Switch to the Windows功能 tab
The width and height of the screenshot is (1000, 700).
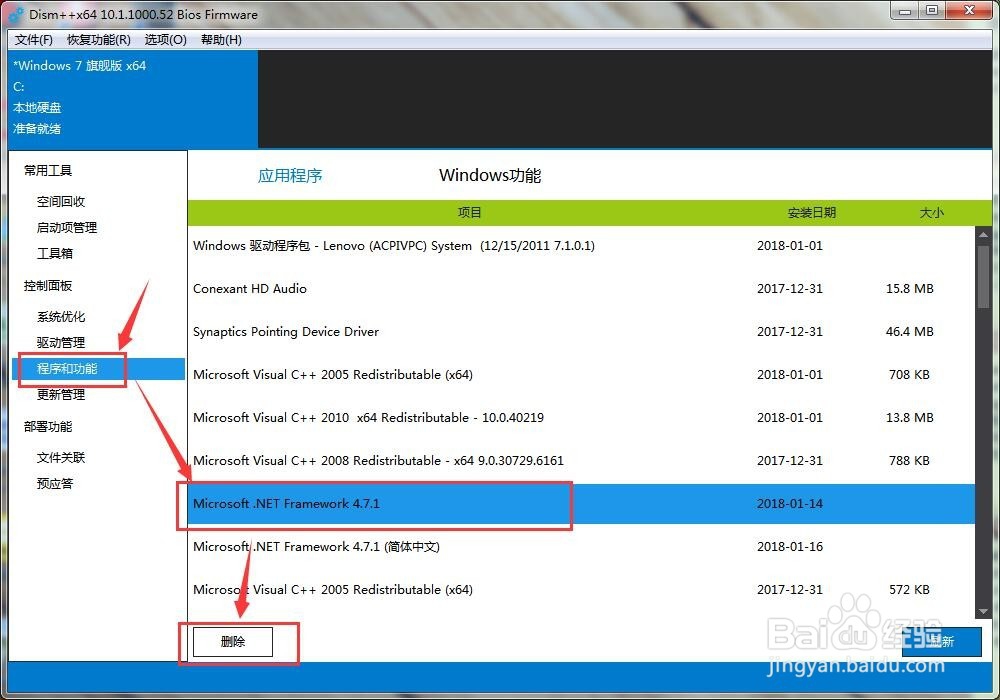pos(489,175)
